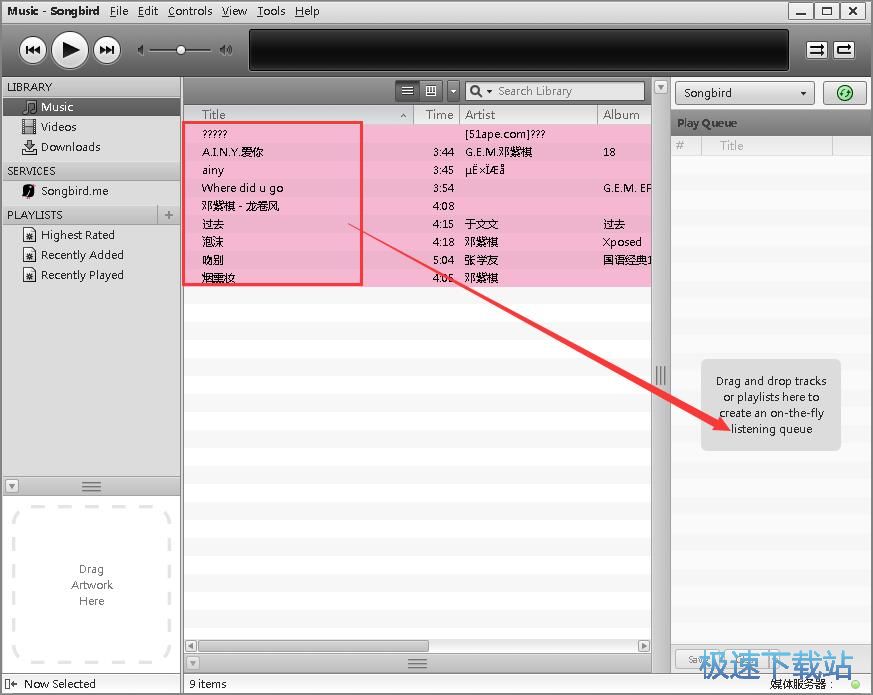This screenshot has height=695, width=873.
Task: Sort by the Title column header
Action: pyautogui.click(x=298, y=115)
